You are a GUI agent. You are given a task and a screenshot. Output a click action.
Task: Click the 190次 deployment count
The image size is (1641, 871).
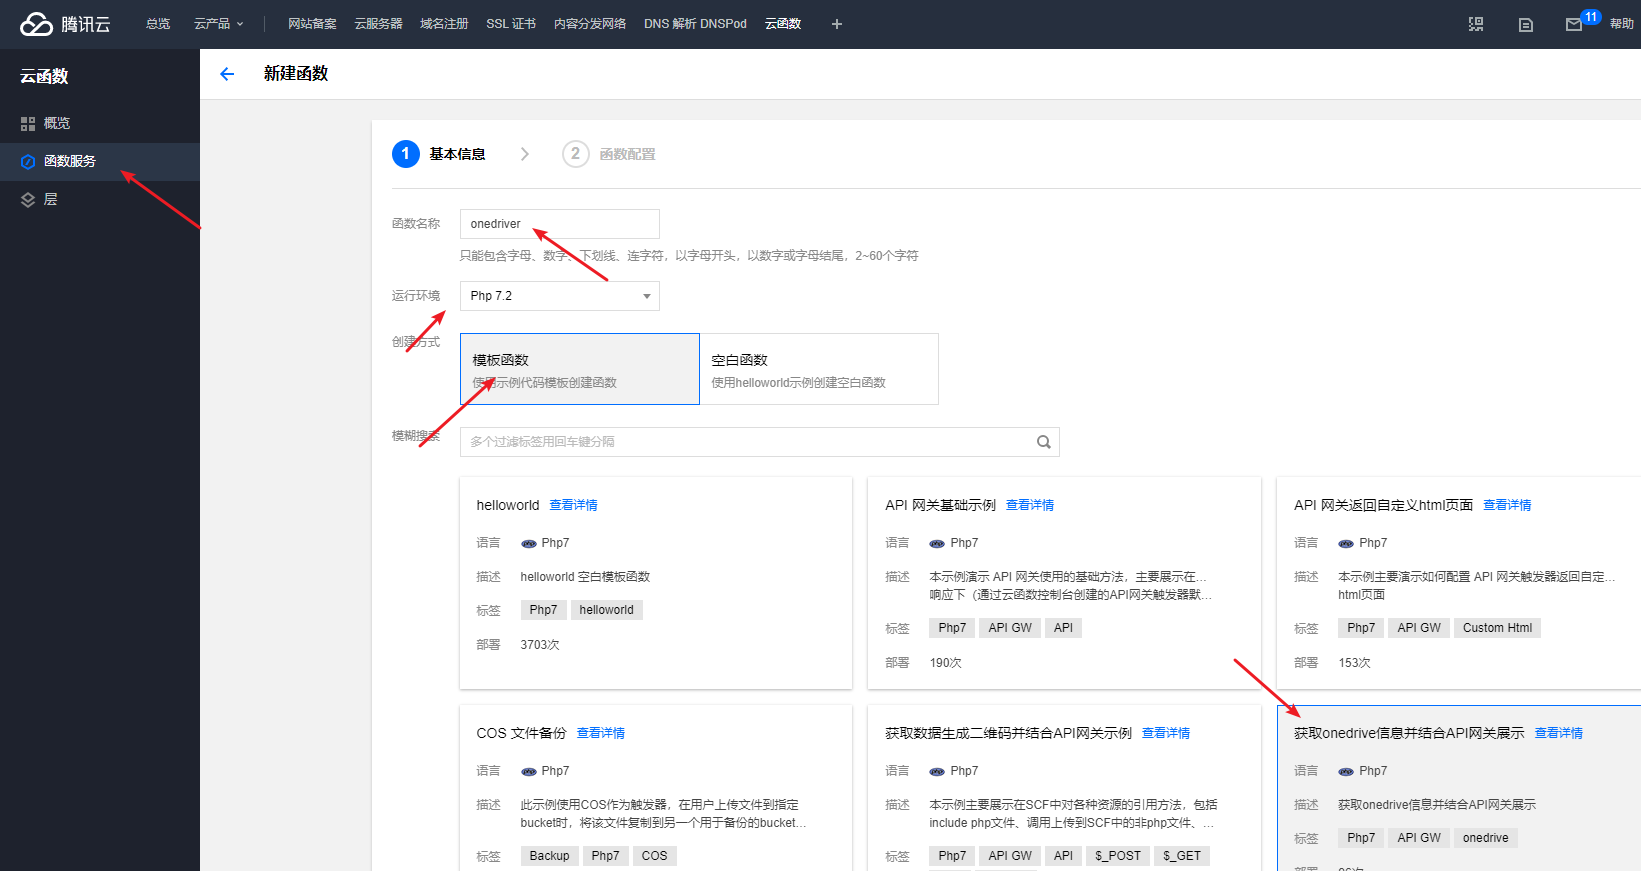point(945,663)
